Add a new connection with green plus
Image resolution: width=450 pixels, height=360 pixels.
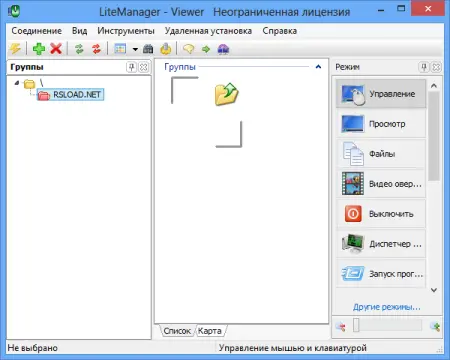tap(39, 49)
